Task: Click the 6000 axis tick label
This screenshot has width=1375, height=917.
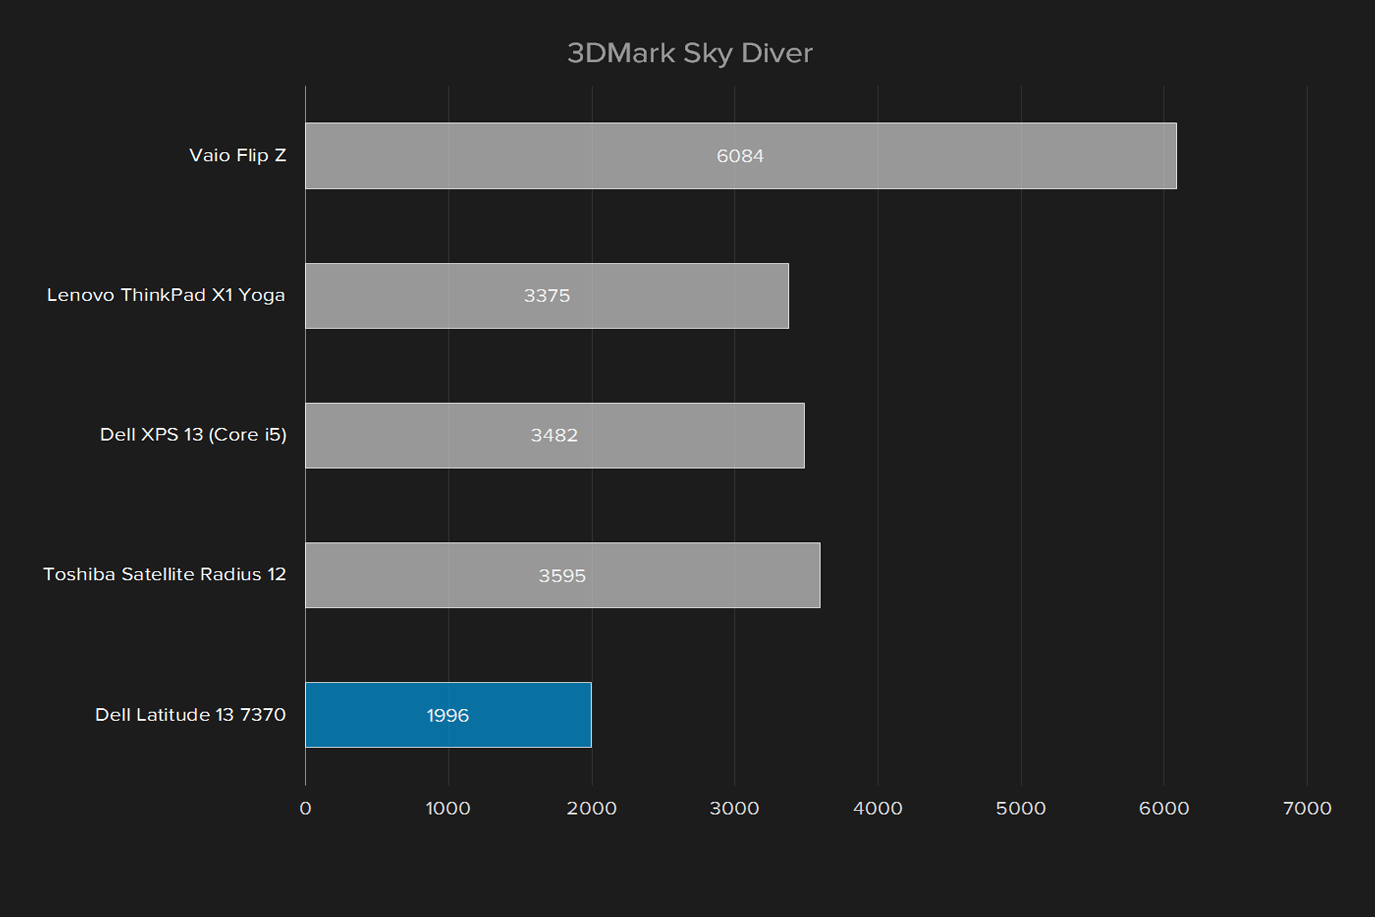Action: 1164,808
